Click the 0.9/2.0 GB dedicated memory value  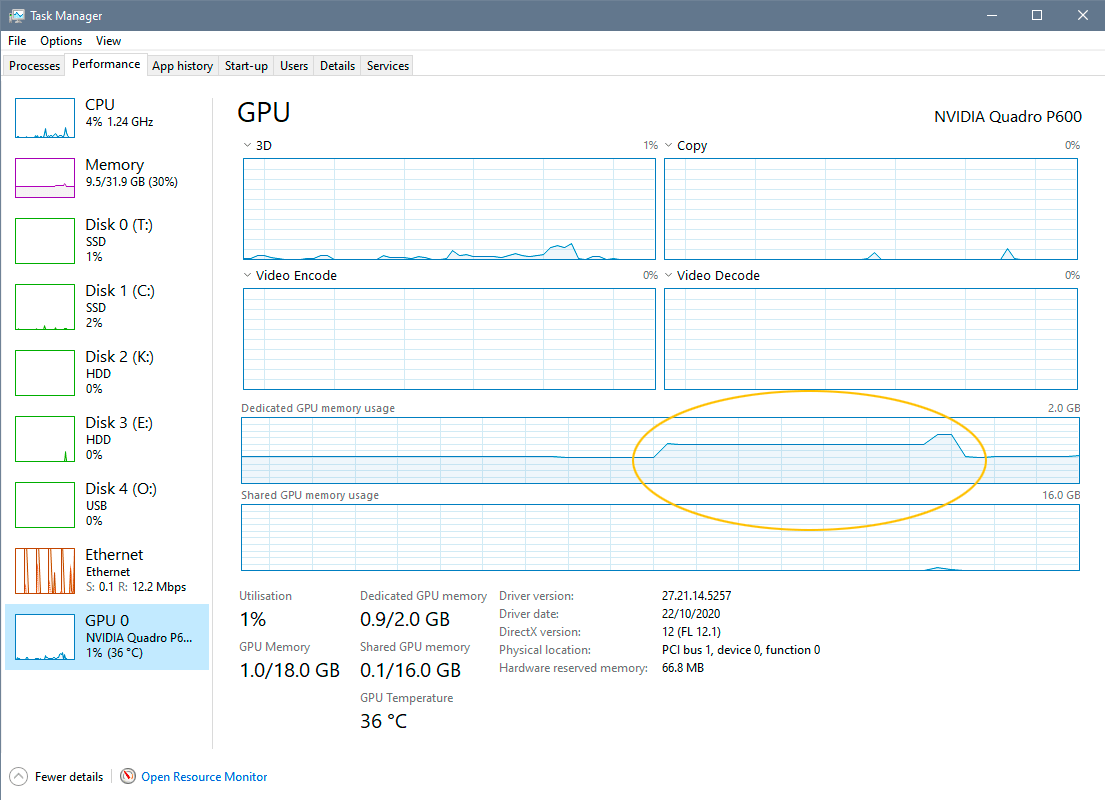pos(405,619)
